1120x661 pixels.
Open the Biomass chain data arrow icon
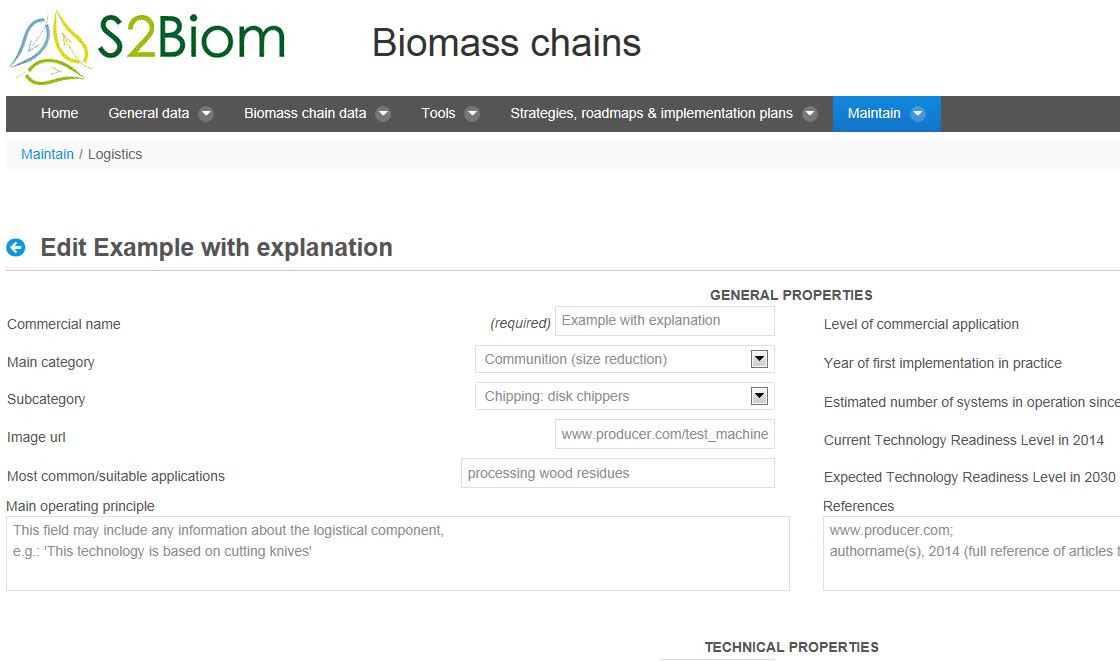pyautogui.click(x=383, y=114)
